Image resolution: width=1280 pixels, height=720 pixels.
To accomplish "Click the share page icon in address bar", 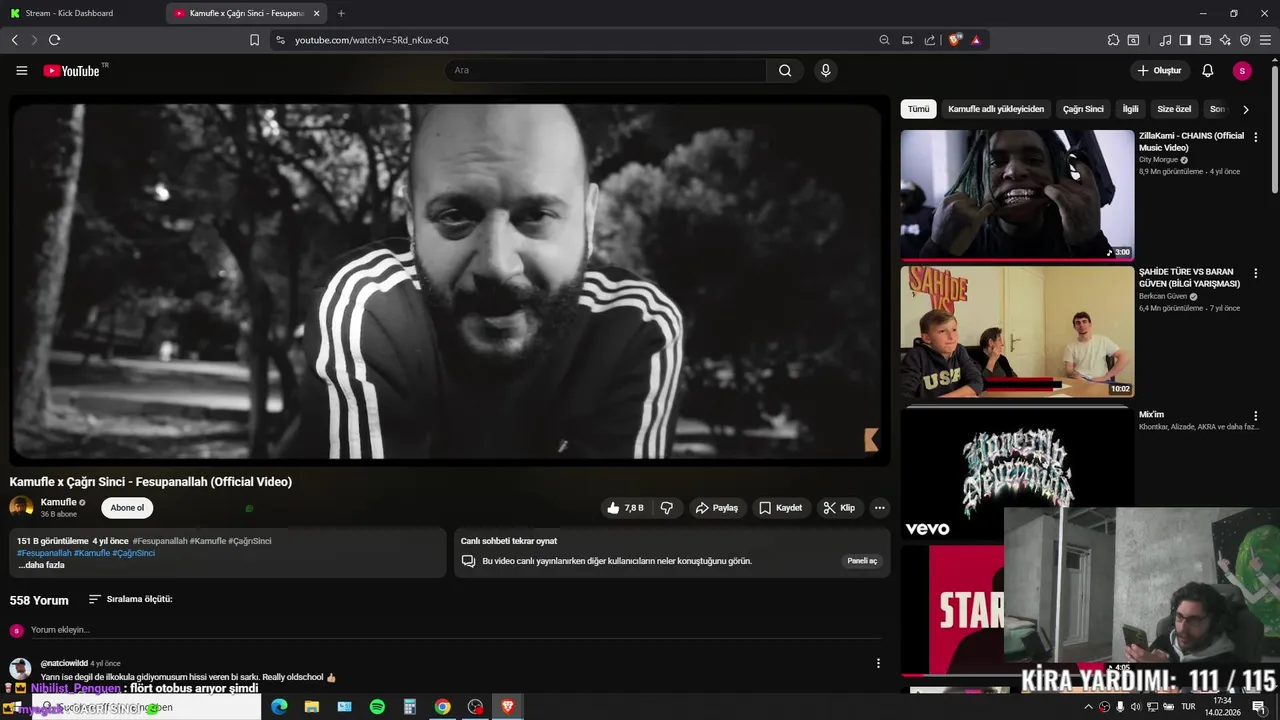I will coord(930,40).
